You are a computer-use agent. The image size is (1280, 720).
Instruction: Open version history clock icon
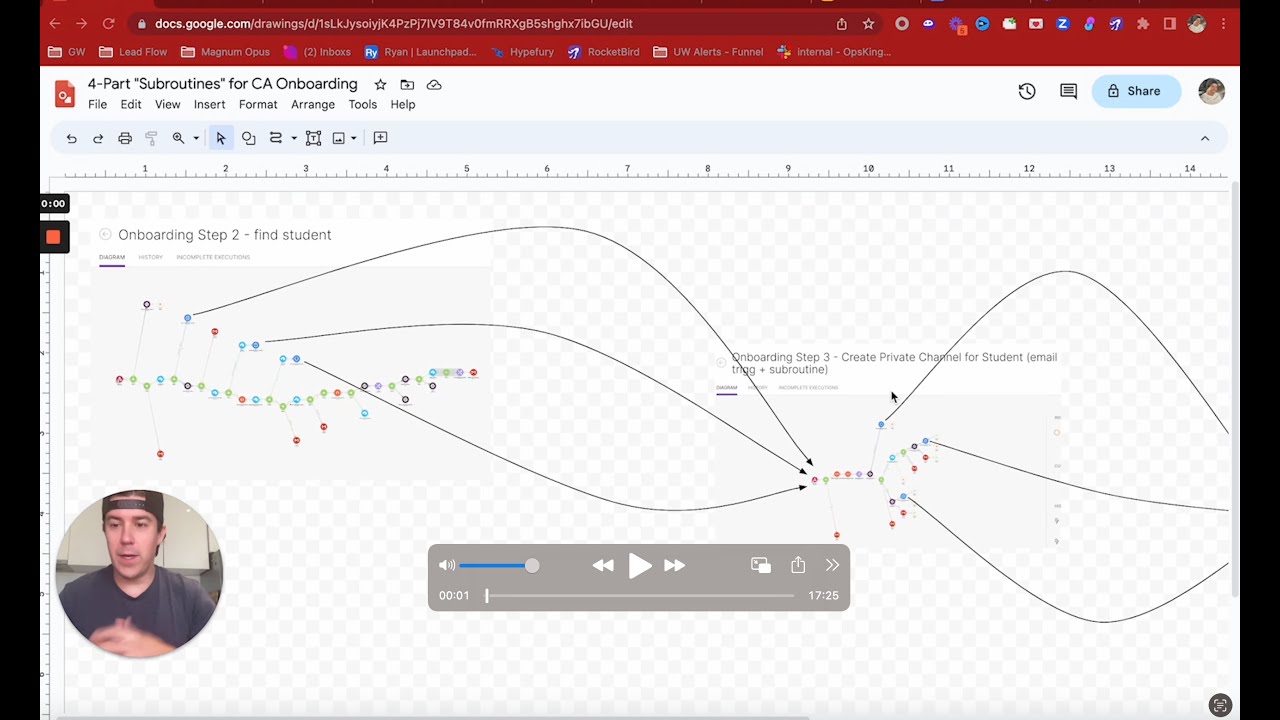(x=1027, y=91)
